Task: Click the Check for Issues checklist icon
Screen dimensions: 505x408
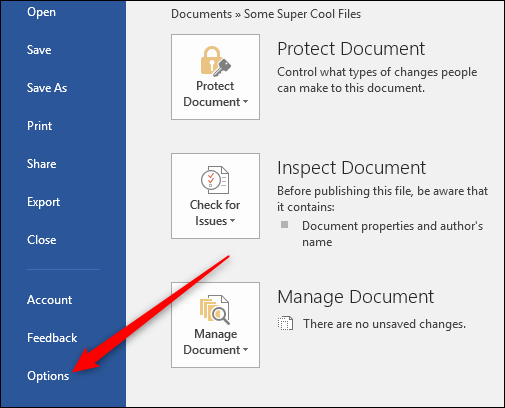Action: (215, 180)
